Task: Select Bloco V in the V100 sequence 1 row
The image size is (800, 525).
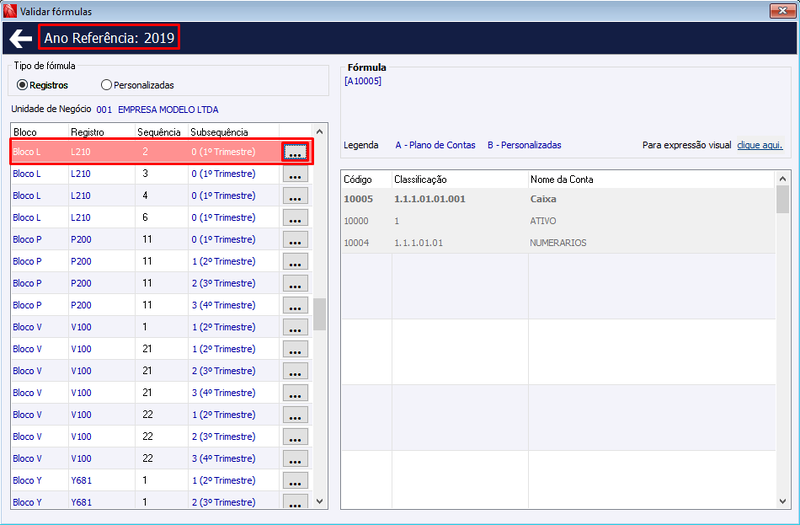Action: pos(27,328)
